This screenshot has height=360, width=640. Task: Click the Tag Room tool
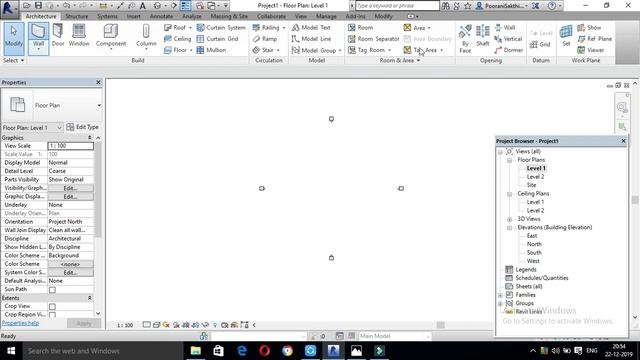[x=369, y=50]
